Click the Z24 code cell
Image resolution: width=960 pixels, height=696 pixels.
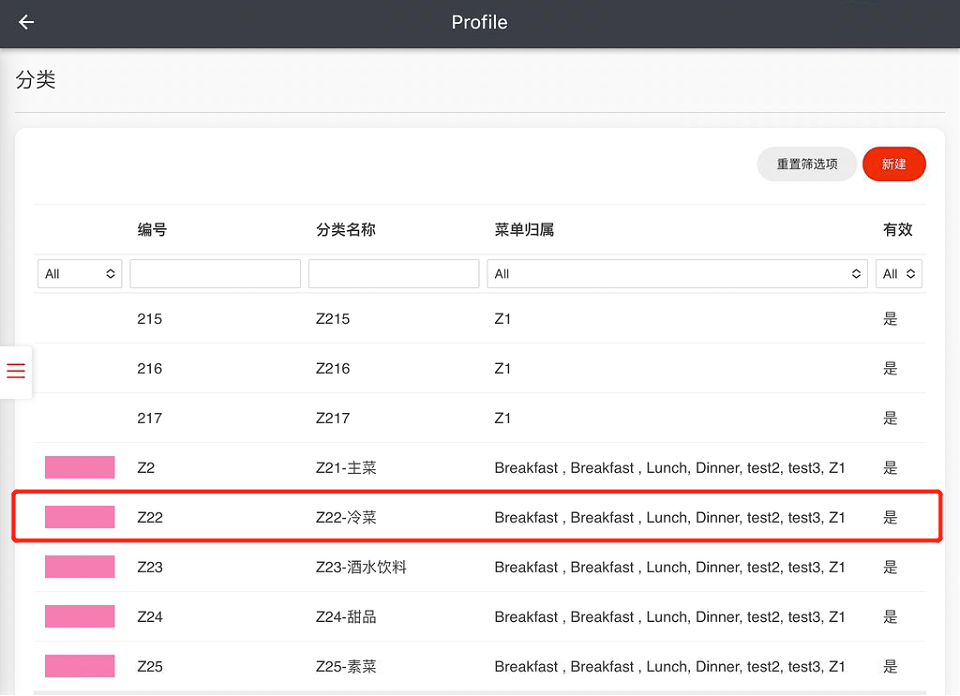click(150, 616)
